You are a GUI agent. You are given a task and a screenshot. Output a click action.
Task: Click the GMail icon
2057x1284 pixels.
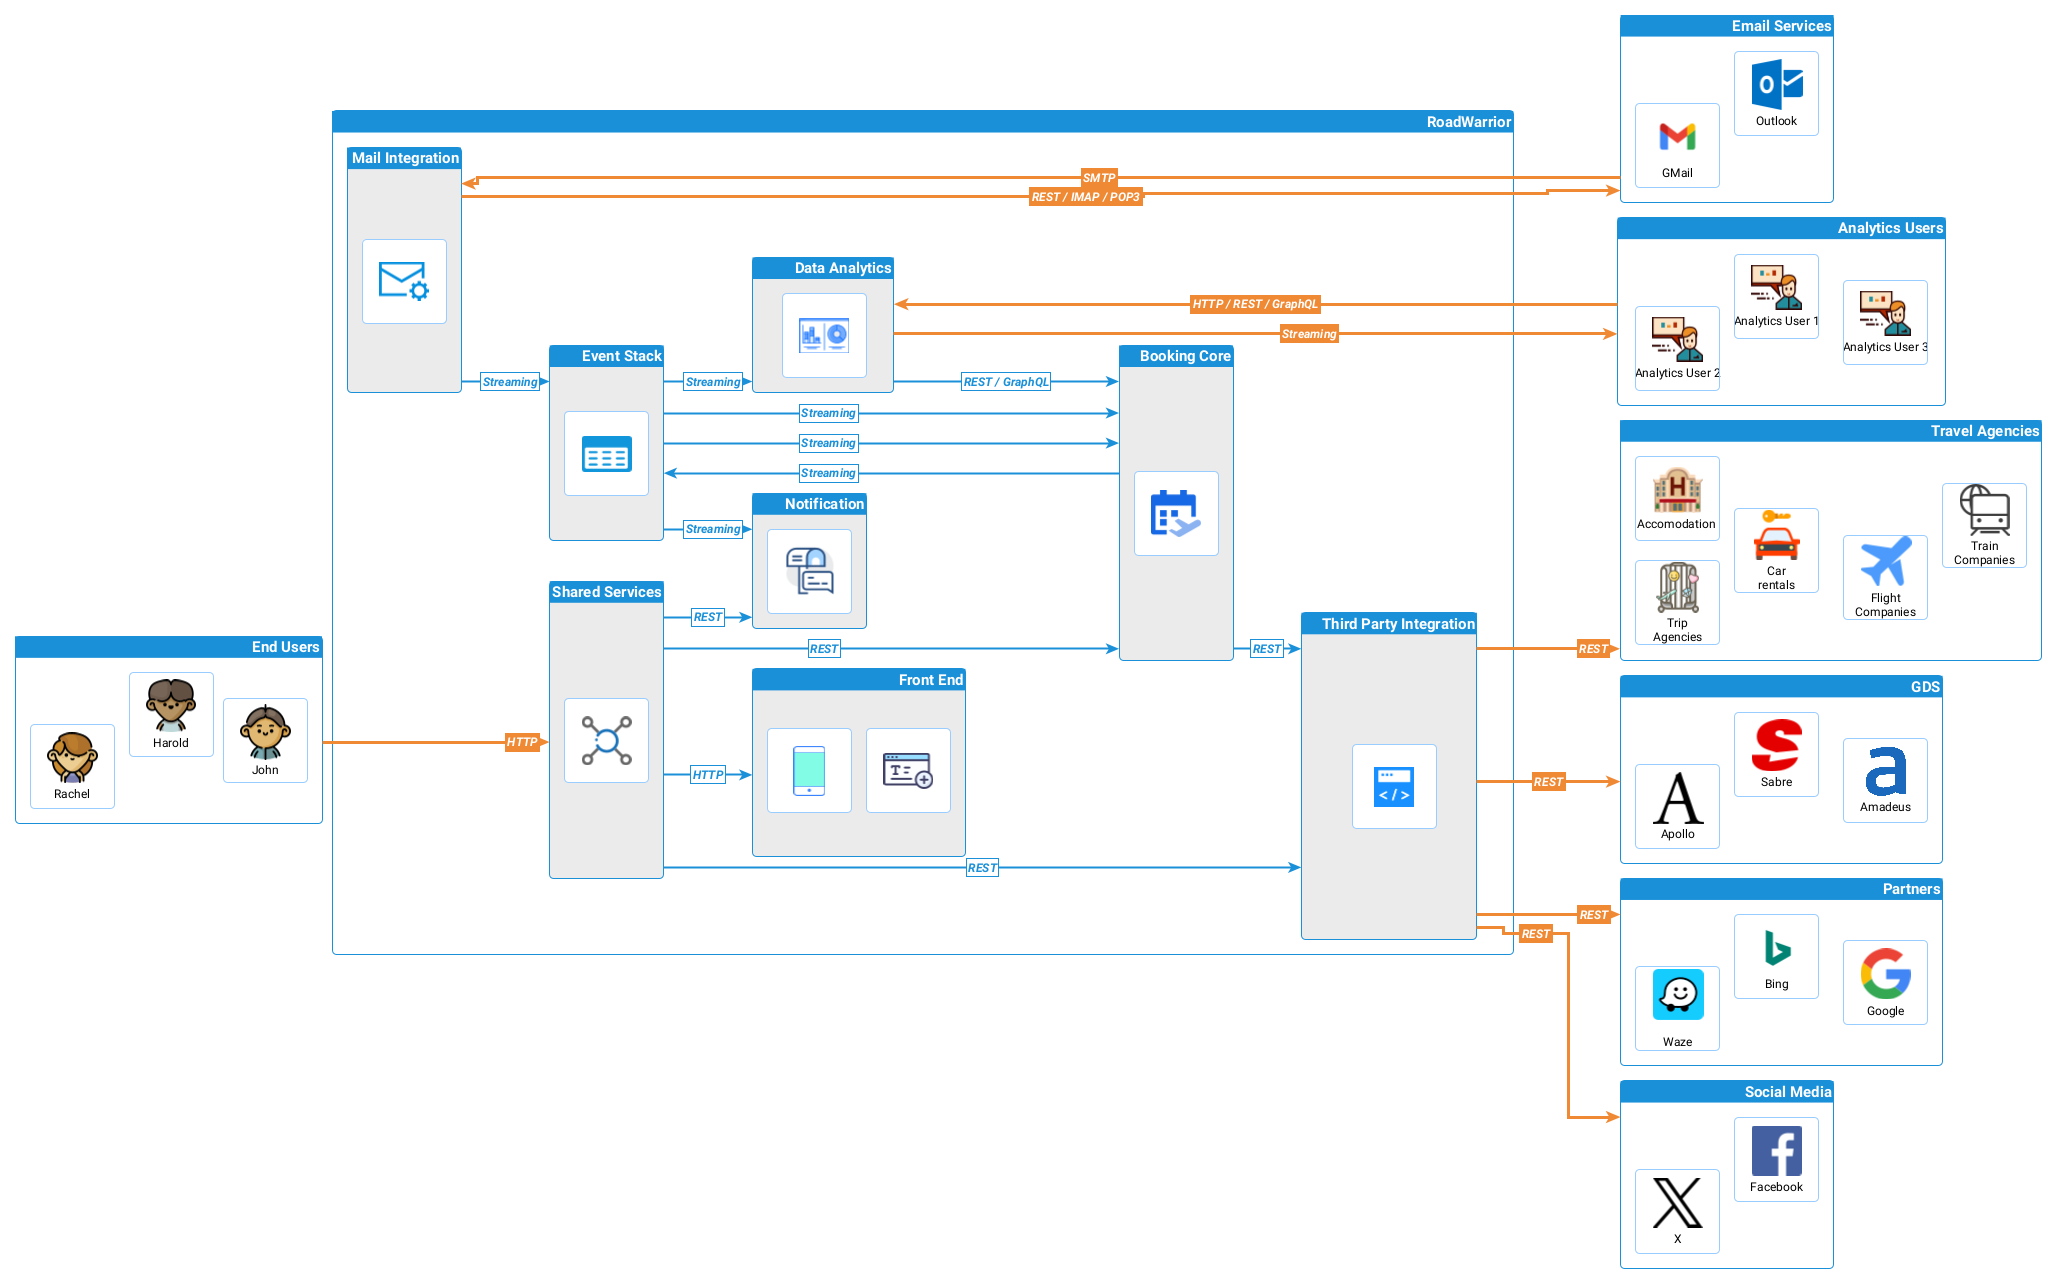[x=1677, y=137]
